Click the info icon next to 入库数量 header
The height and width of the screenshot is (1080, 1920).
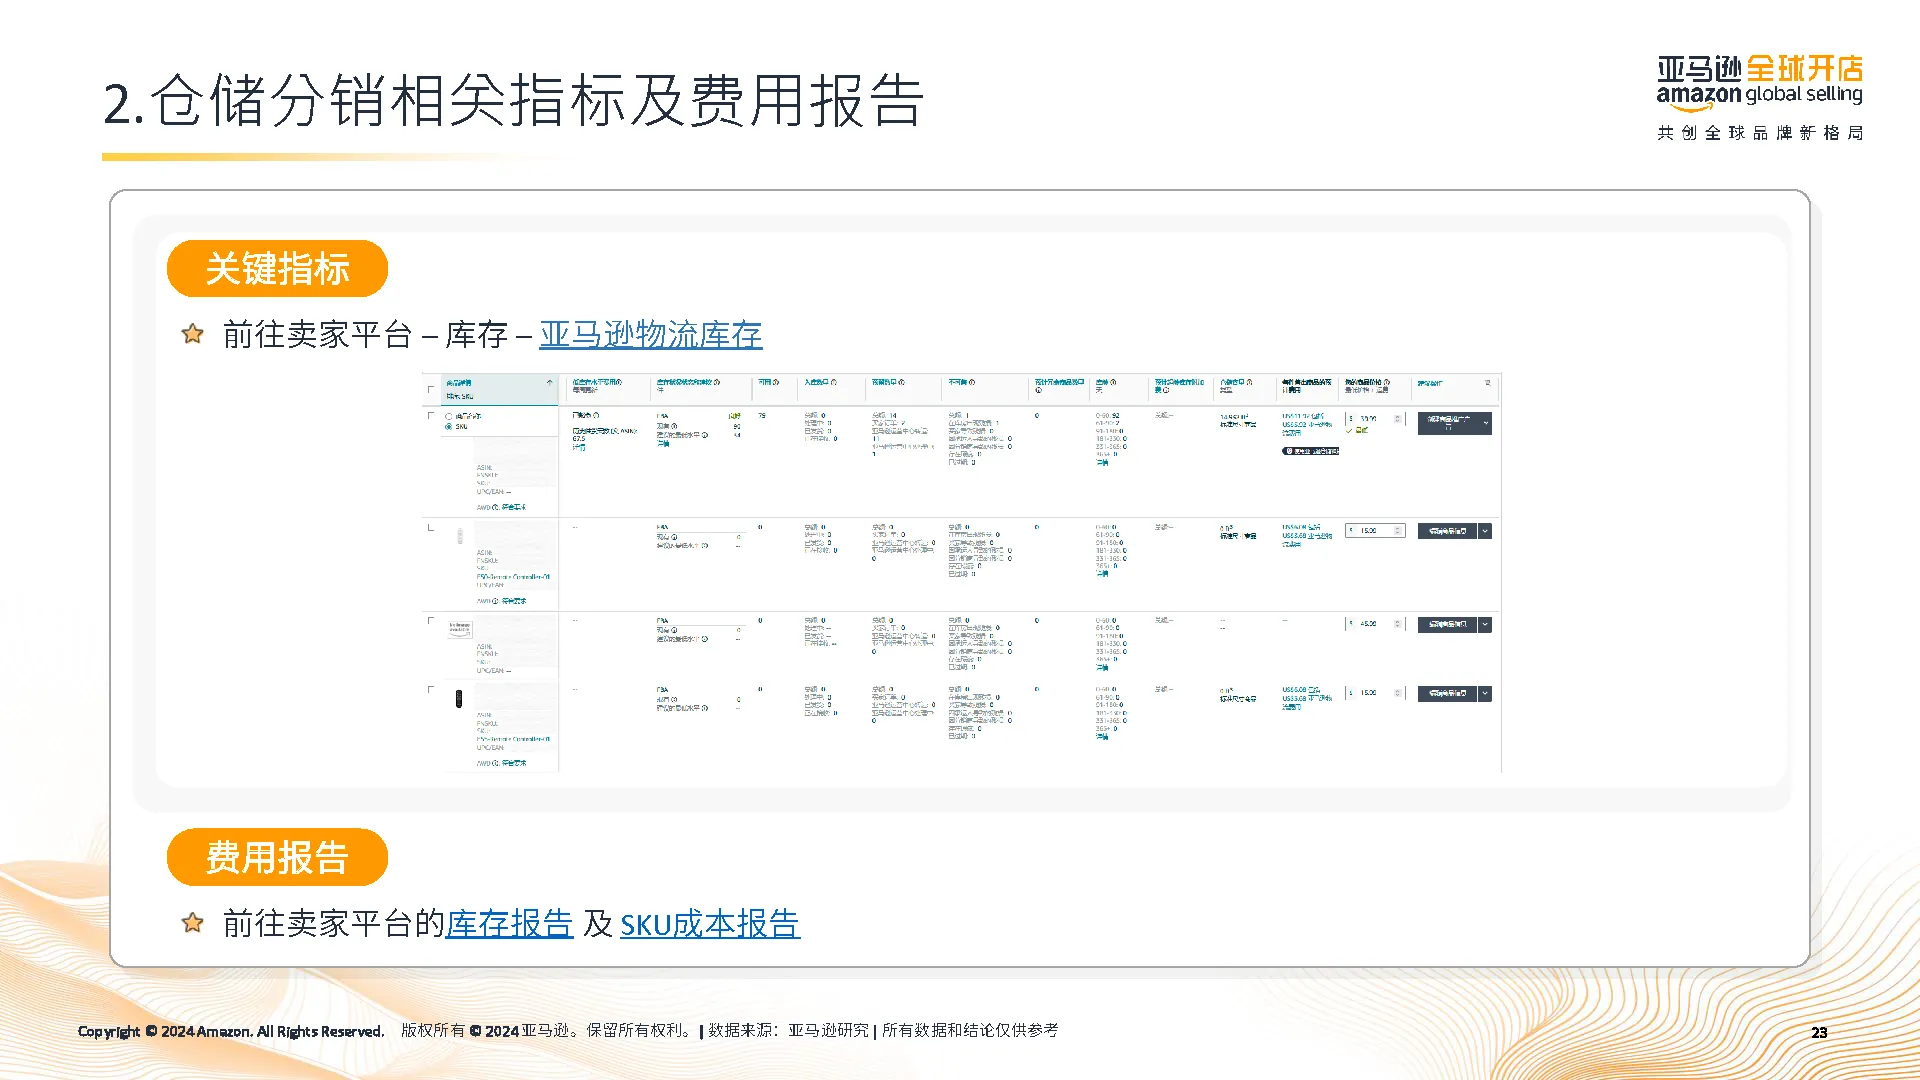[833, 382]
